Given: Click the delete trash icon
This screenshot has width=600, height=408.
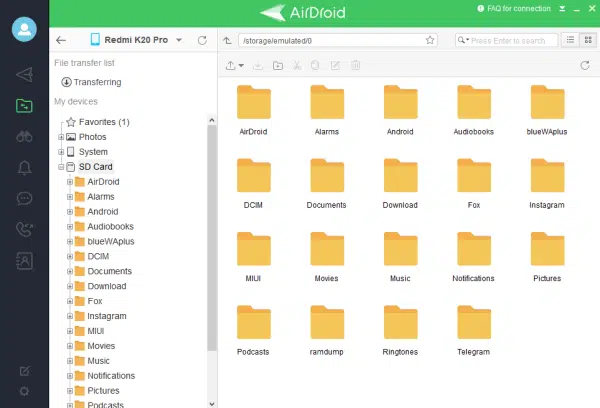Looking at the screenshot, I should coord(355,65).
